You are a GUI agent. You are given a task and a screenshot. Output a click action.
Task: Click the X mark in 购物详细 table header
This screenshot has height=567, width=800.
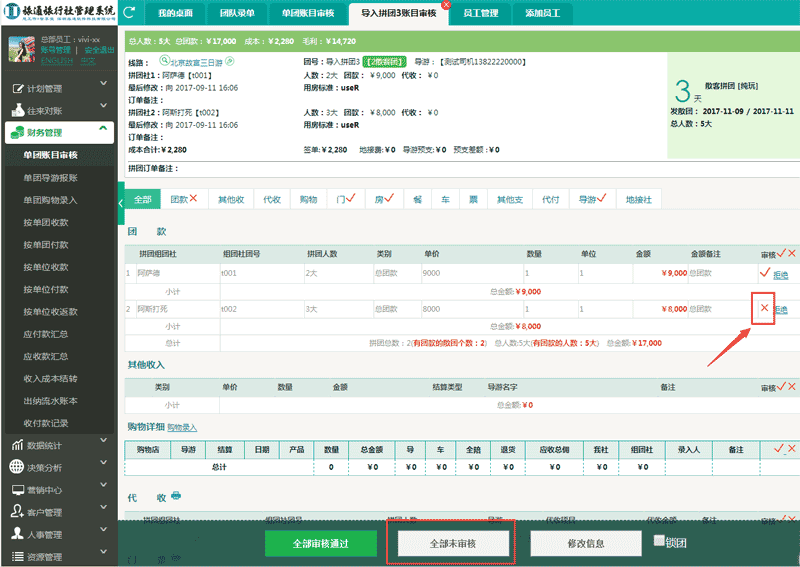791,449
